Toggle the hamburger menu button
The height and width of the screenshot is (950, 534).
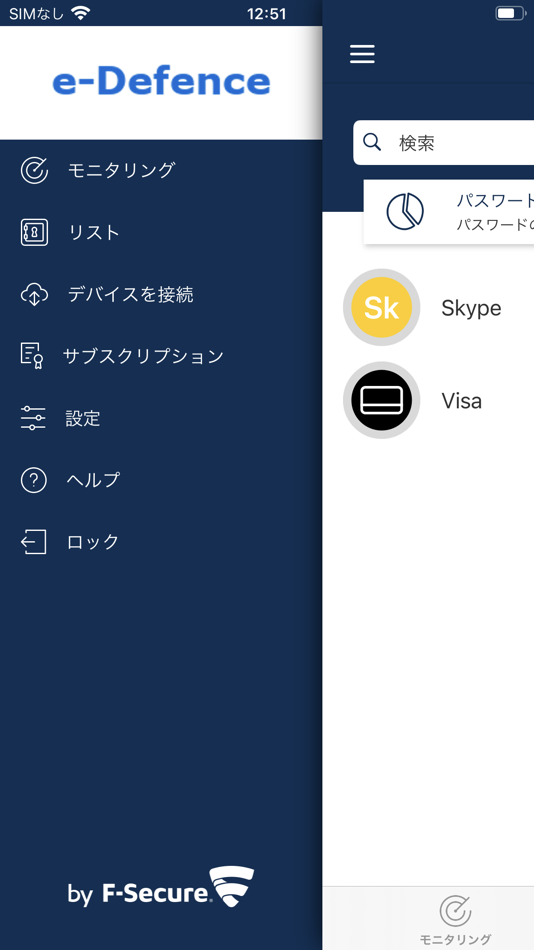(362, 55)
